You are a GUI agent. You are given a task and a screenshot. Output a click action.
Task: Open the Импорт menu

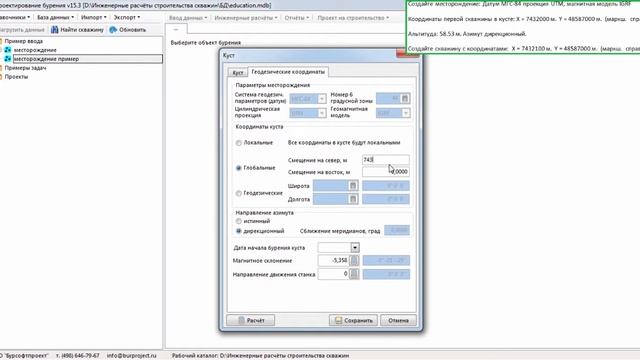click(93, 18)
